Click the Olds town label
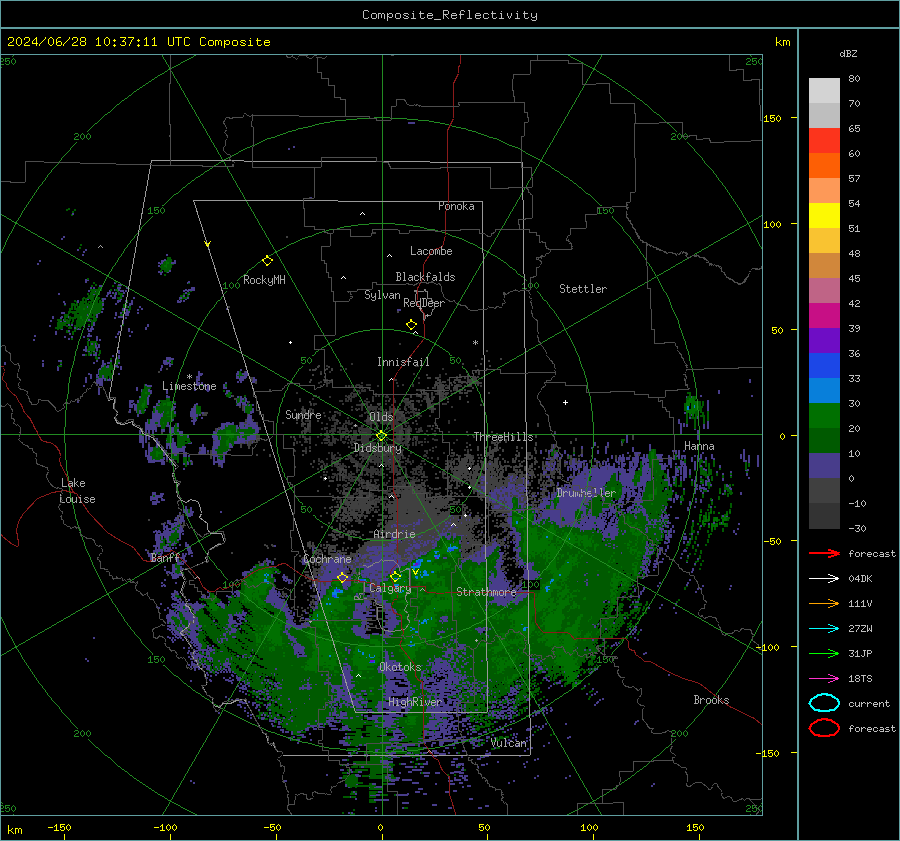The image size is (900, 841). click(381, 417)
